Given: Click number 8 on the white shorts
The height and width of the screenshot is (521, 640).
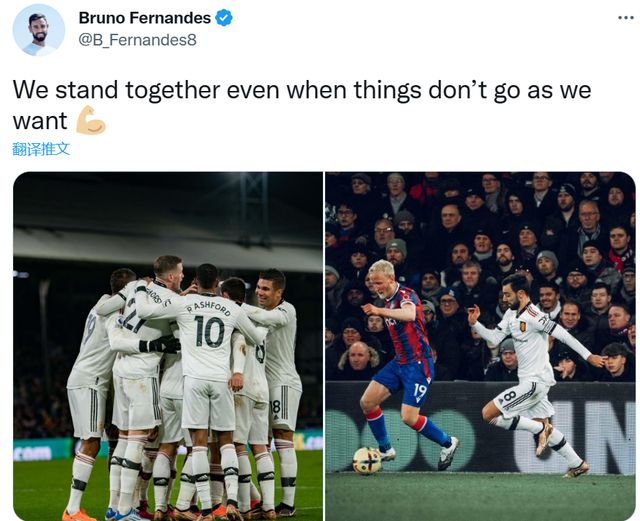Looking at the screenshot, I should pyautogui.click(x=509, y=397).
